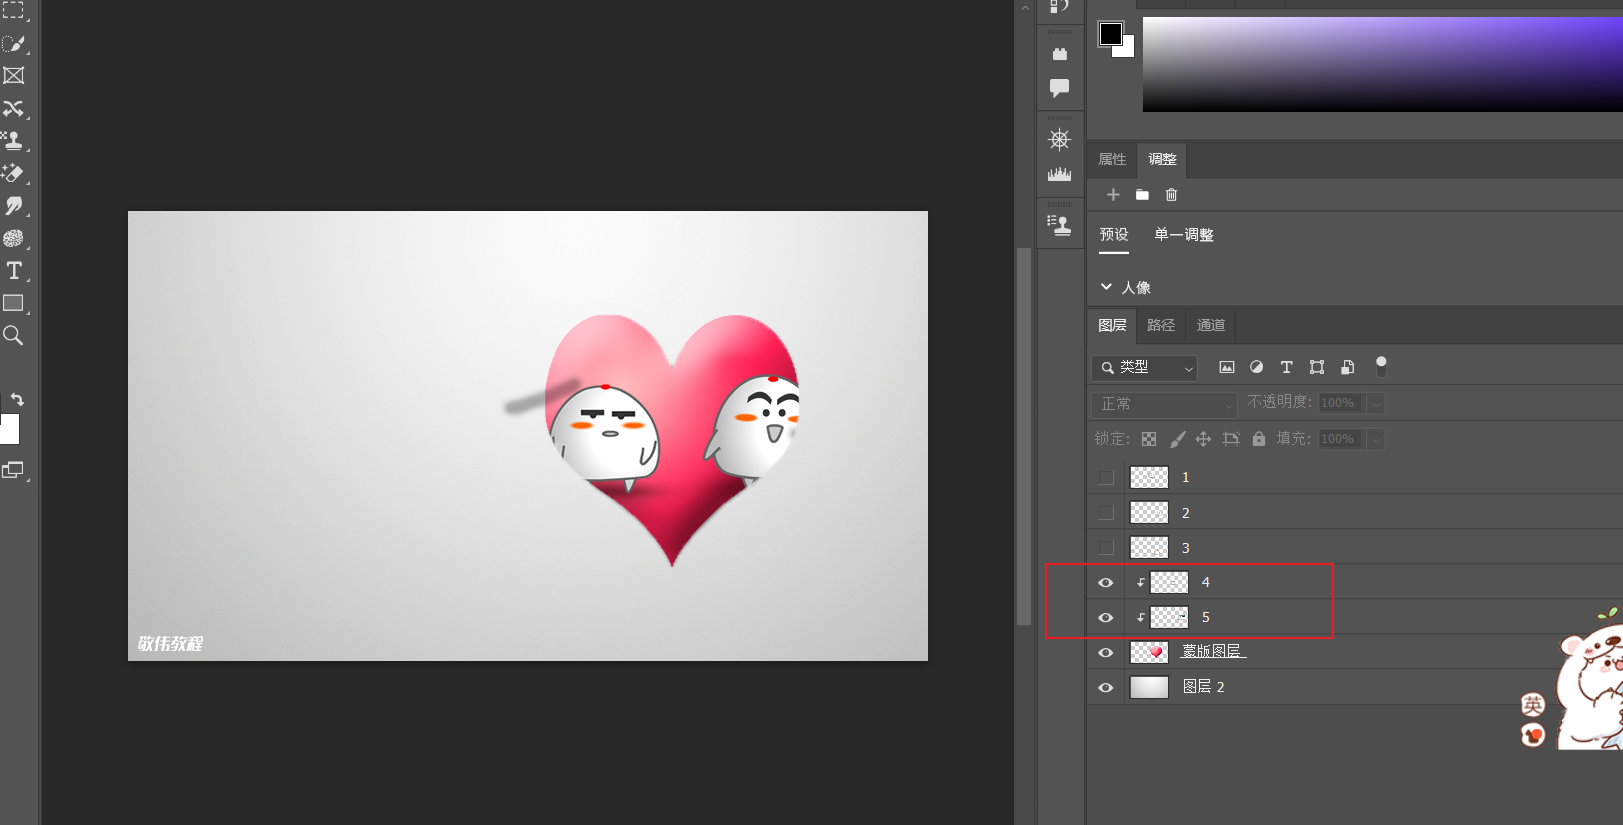
Task: Open the Histogram panel icon
Action: pos(1060,174)
